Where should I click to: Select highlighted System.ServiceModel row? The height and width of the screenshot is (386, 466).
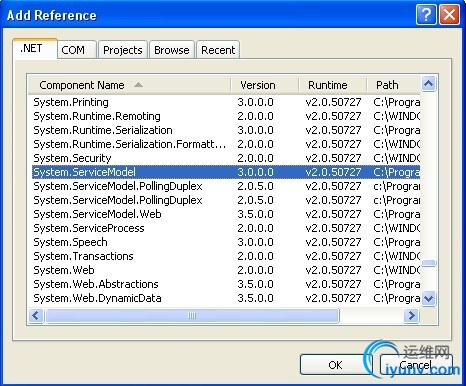pyautogui.click(x=226, y=172)
